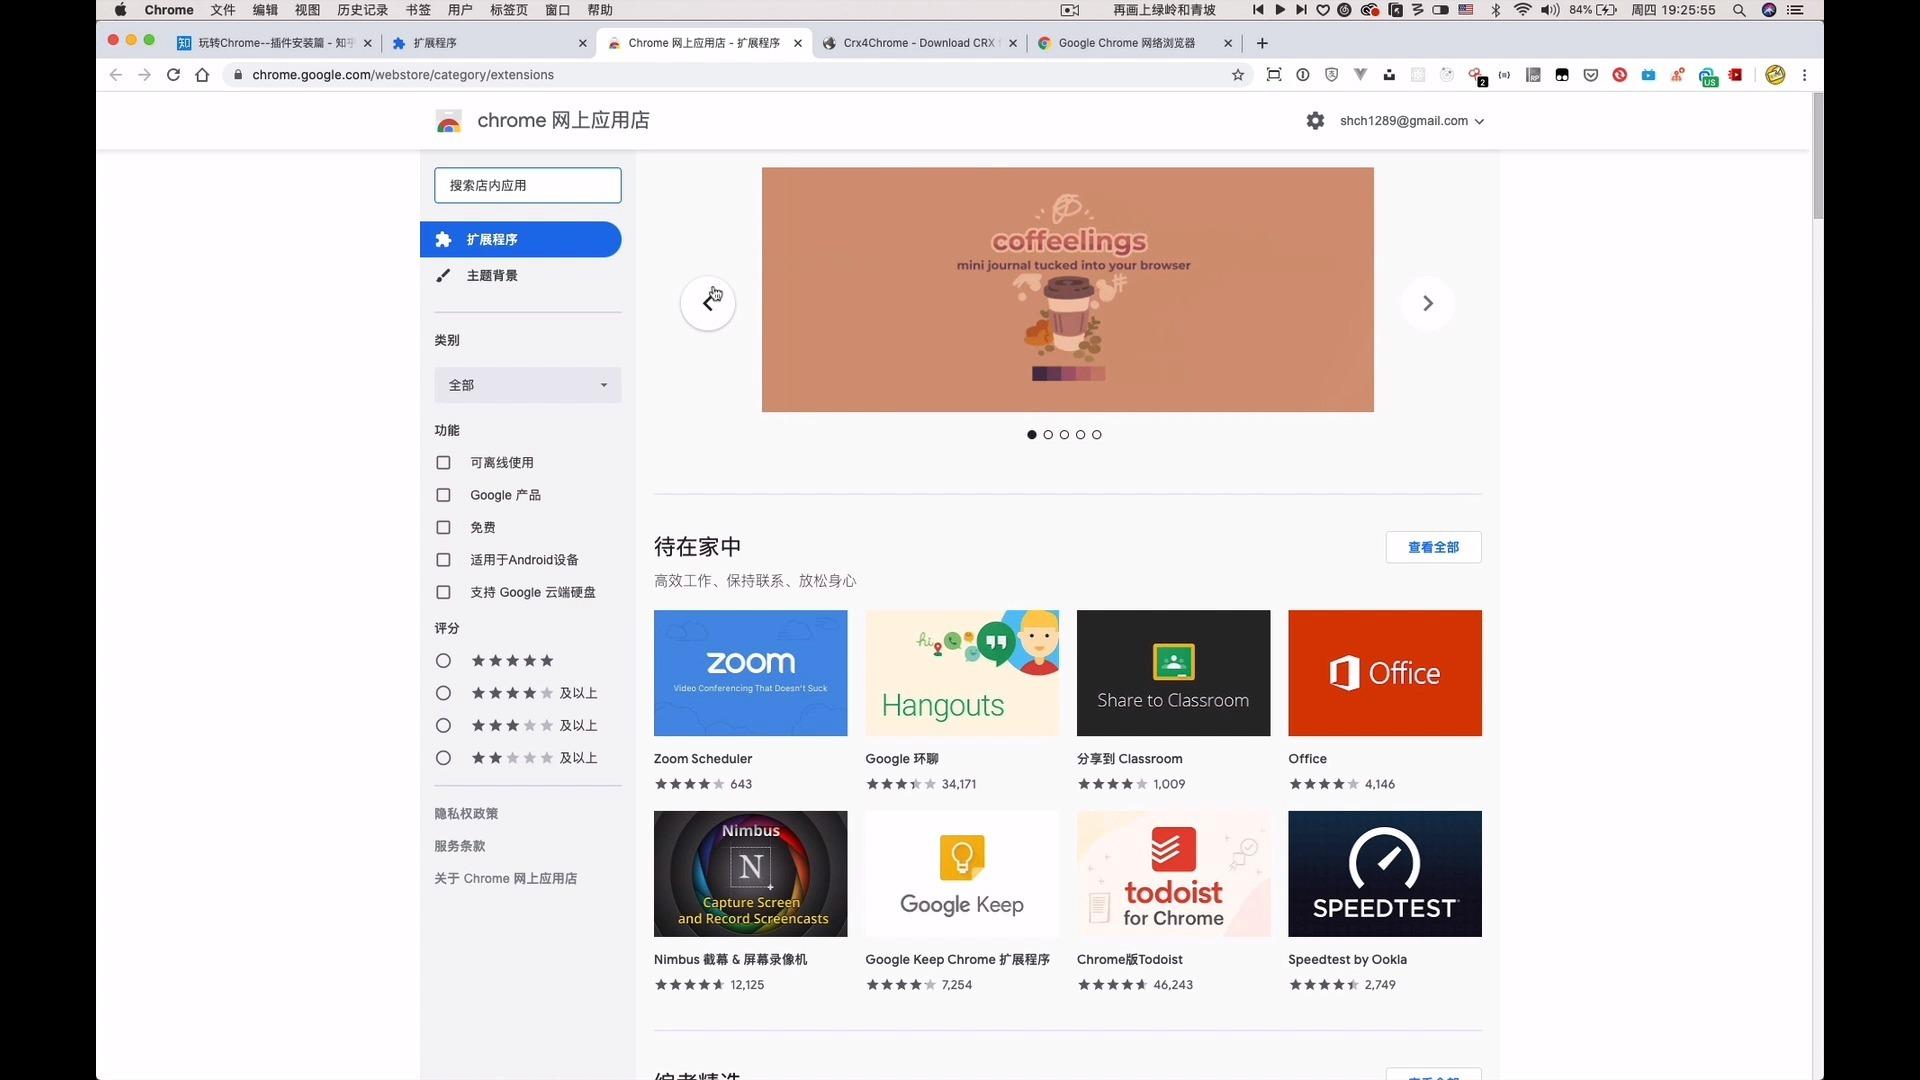The height and width of the screenshot is (1080, 1920).
Task: Select the 扩展程序 sidebar category
Action: 521,240
